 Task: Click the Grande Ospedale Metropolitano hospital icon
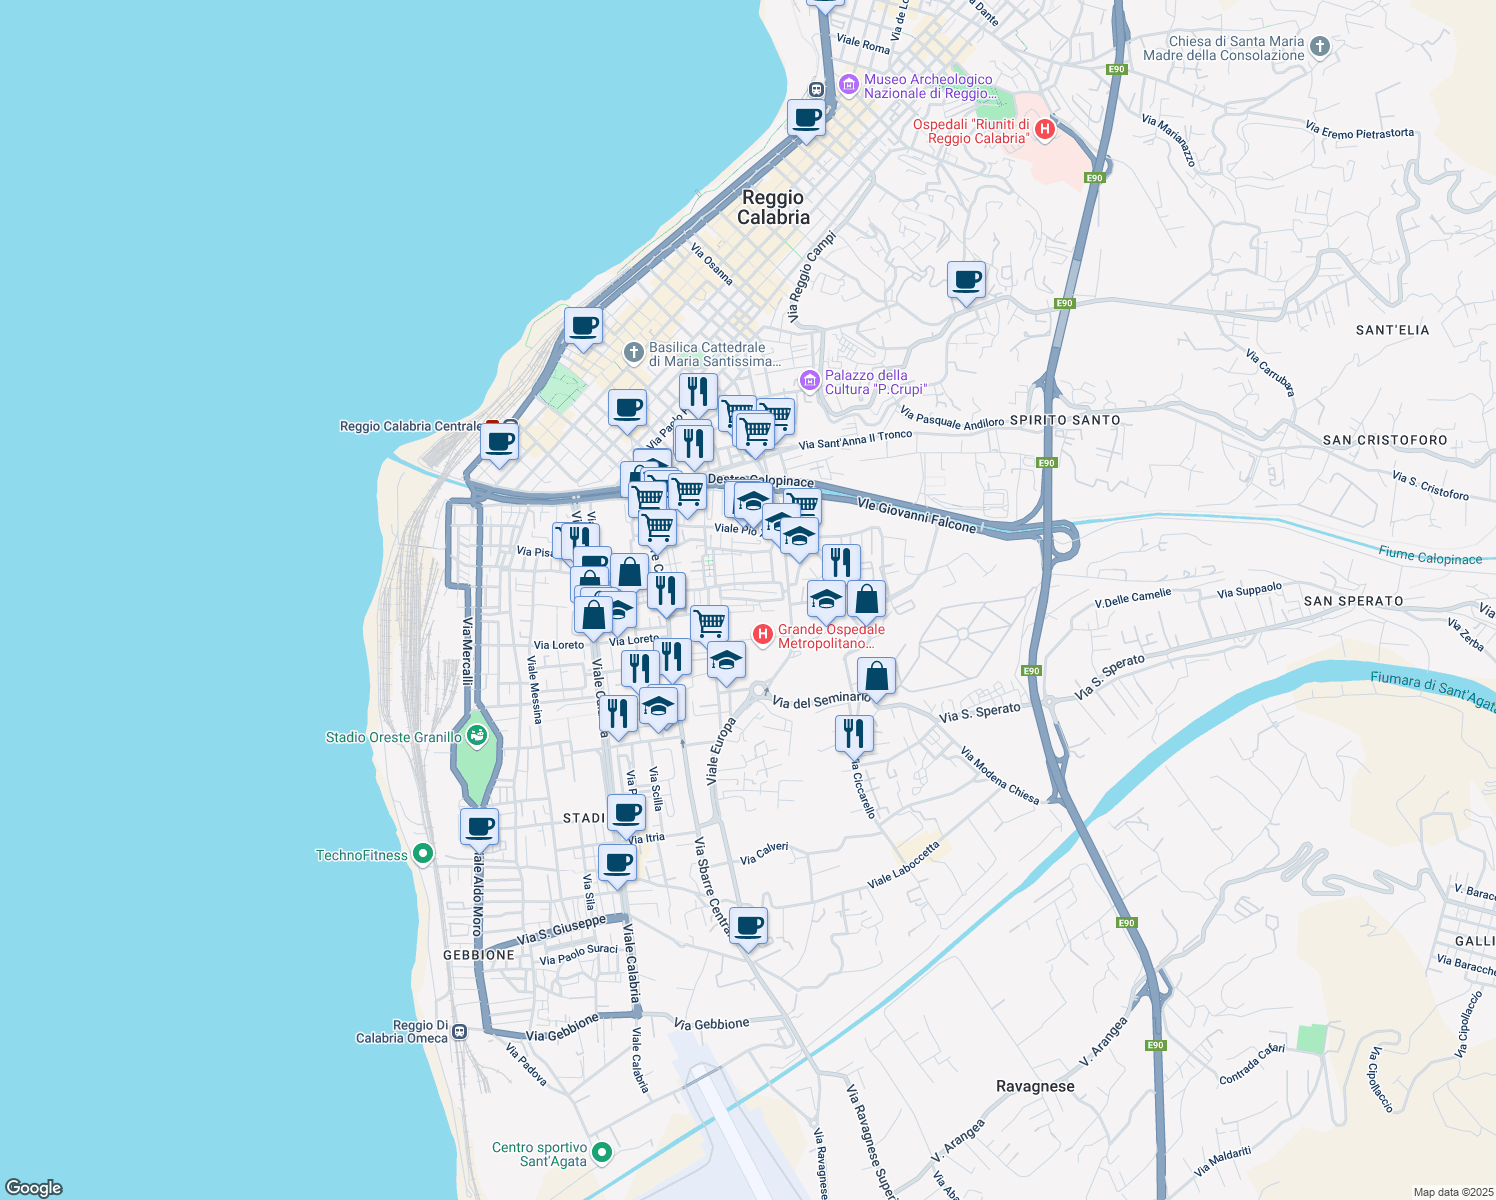pos(763,634)
